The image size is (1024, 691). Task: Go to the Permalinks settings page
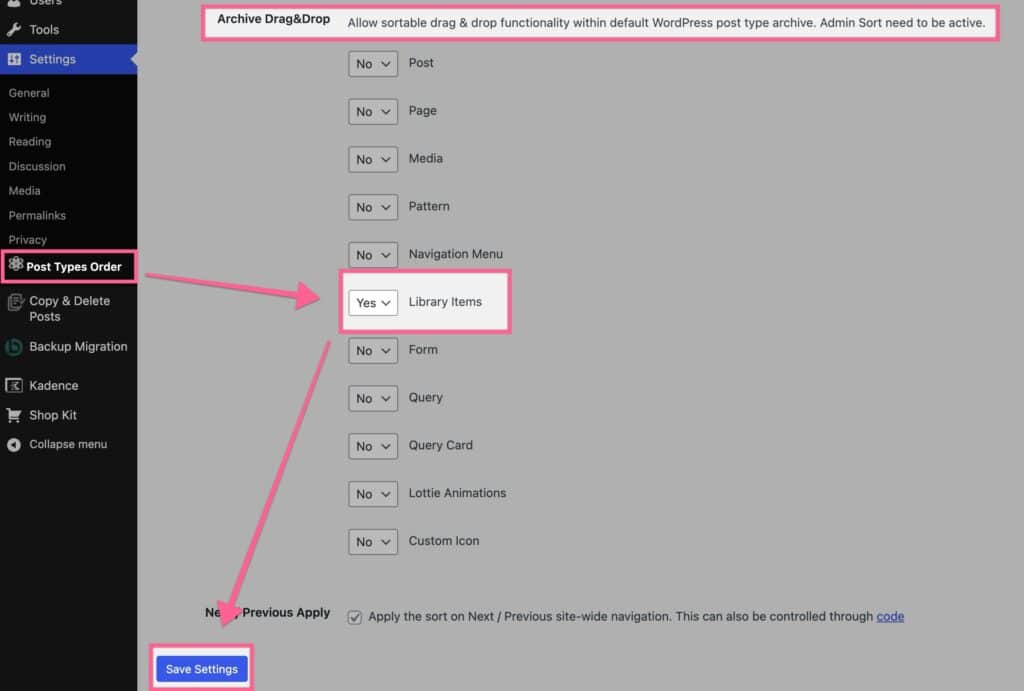36,215
